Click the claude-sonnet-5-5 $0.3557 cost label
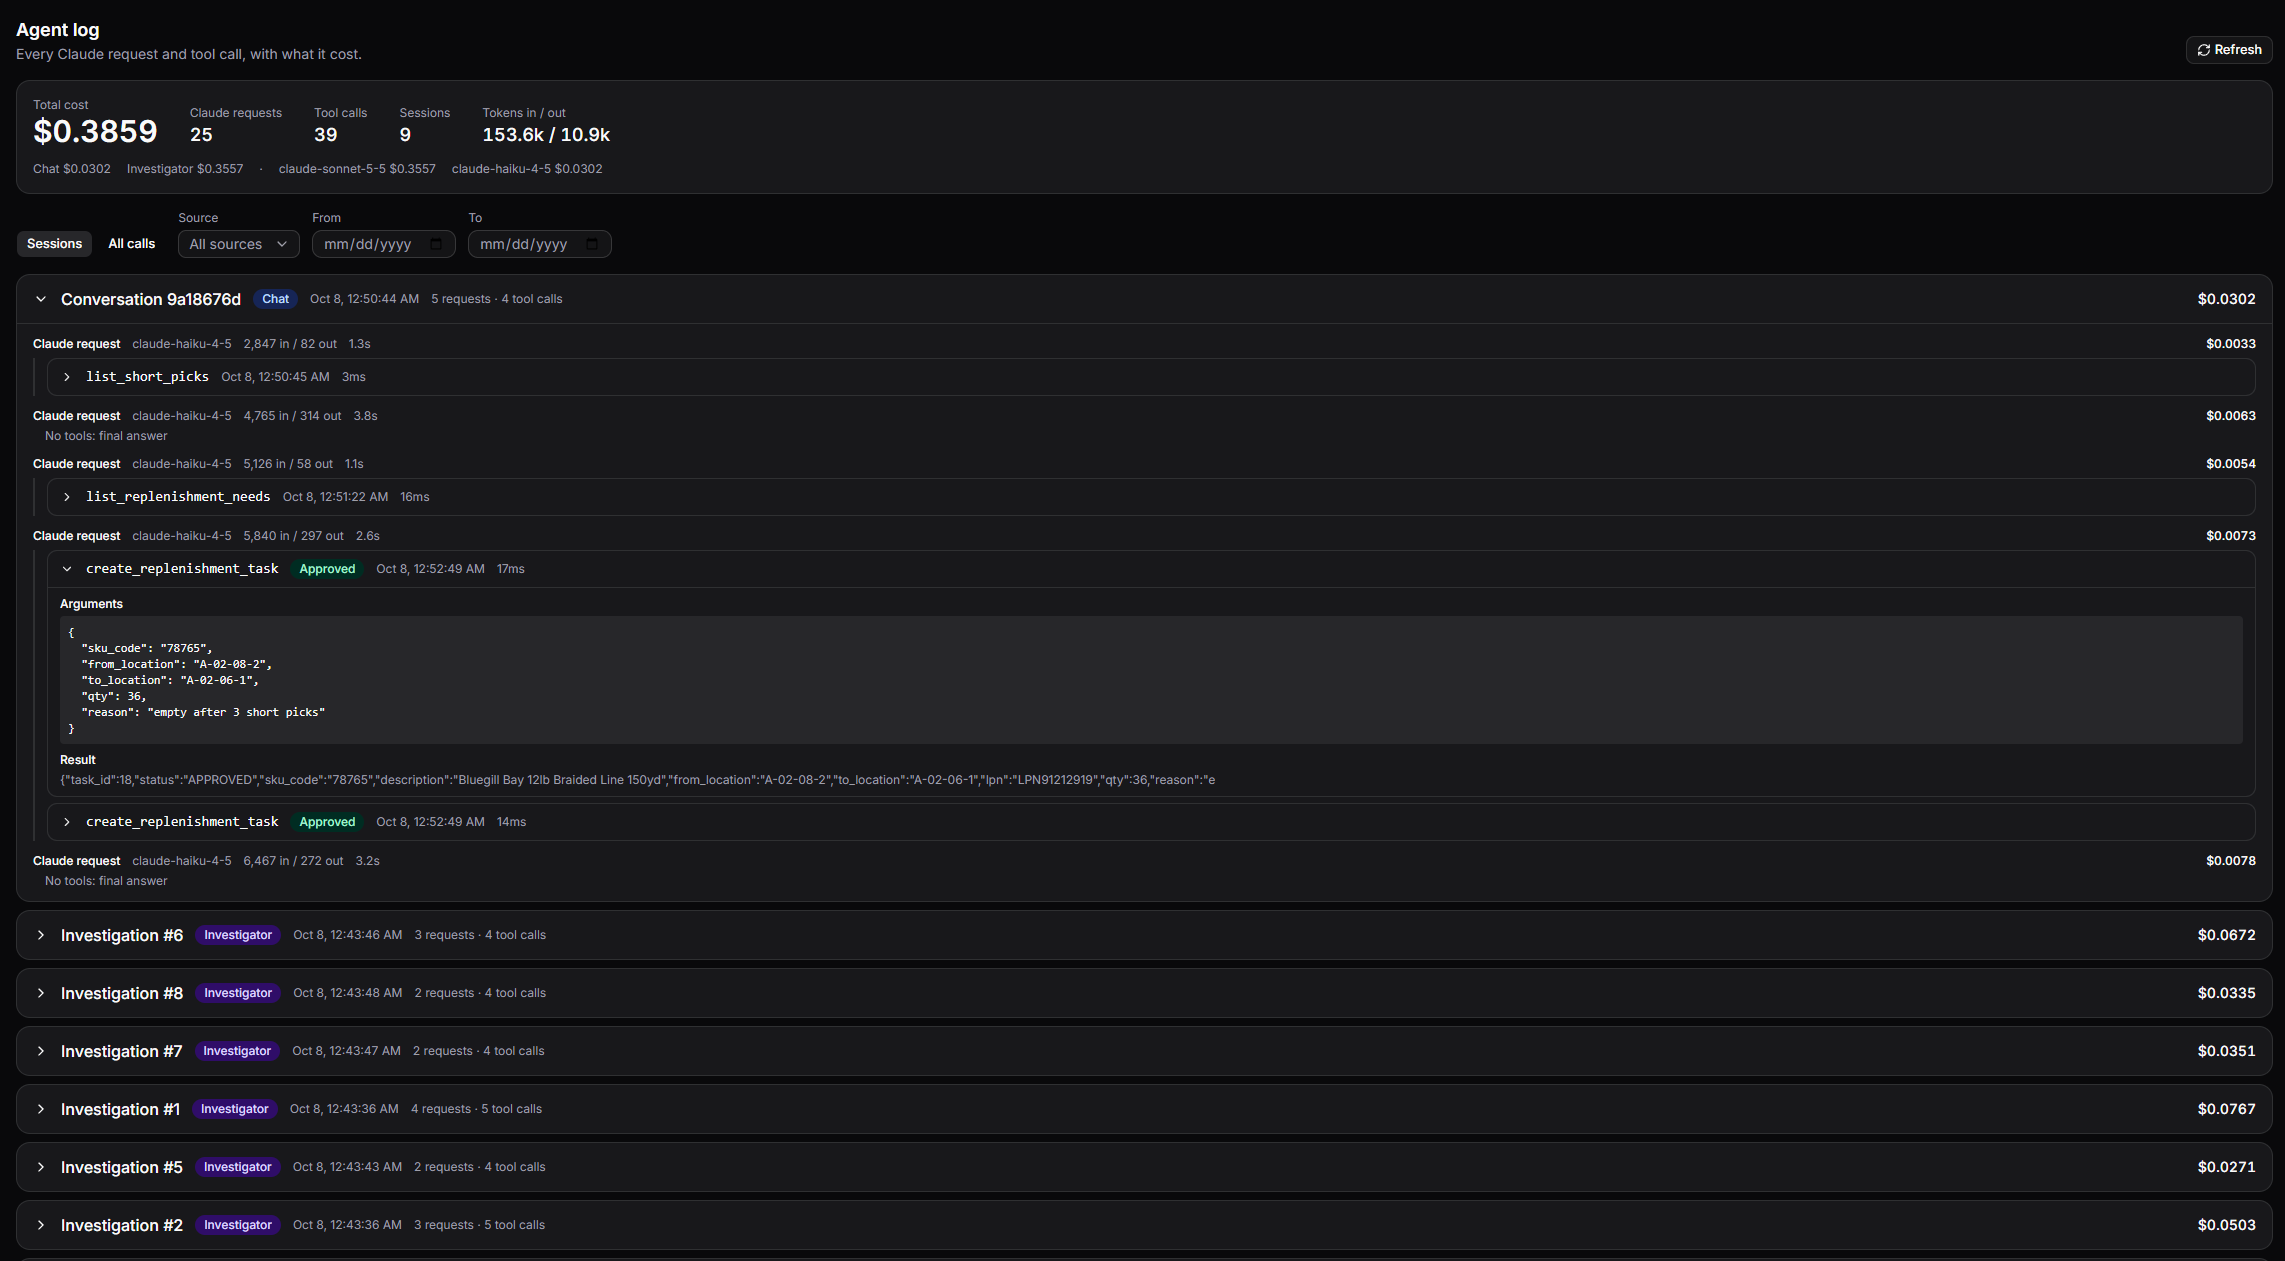2285x1261 pixels. coord(357,169)
